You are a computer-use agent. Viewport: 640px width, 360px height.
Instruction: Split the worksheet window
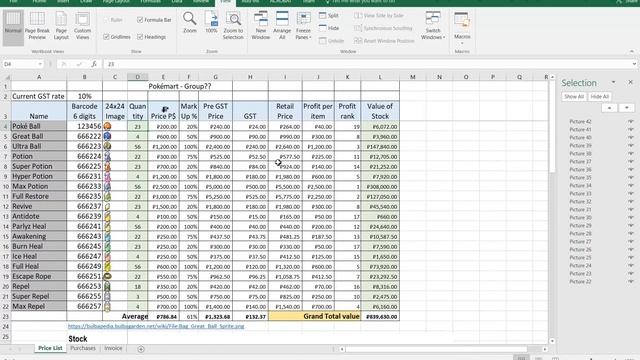pyautogui.click(x=329, y=16)
